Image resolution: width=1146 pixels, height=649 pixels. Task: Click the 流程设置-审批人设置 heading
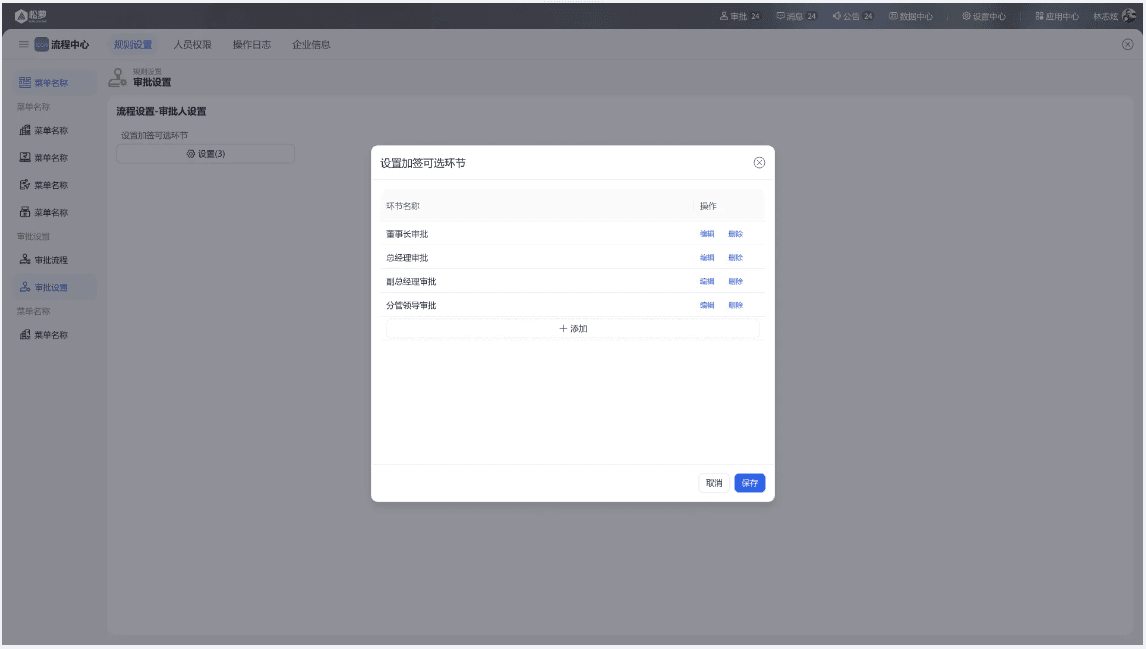[161, 111]
